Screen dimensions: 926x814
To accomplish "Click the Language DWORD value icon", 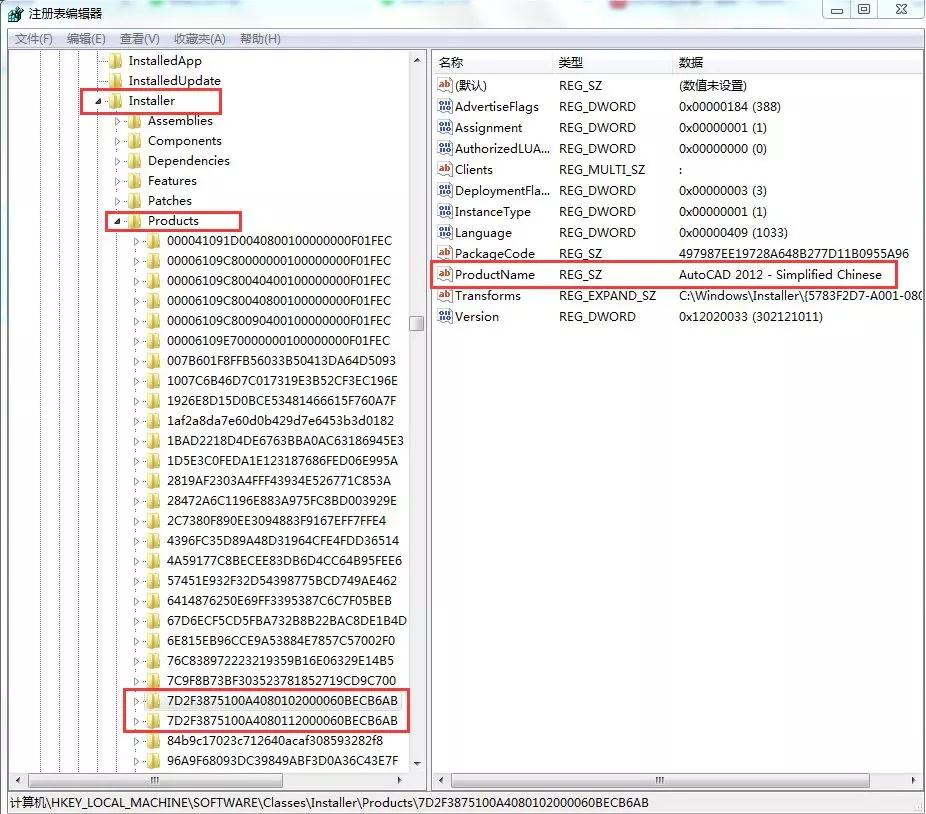I will coord(444,232).
